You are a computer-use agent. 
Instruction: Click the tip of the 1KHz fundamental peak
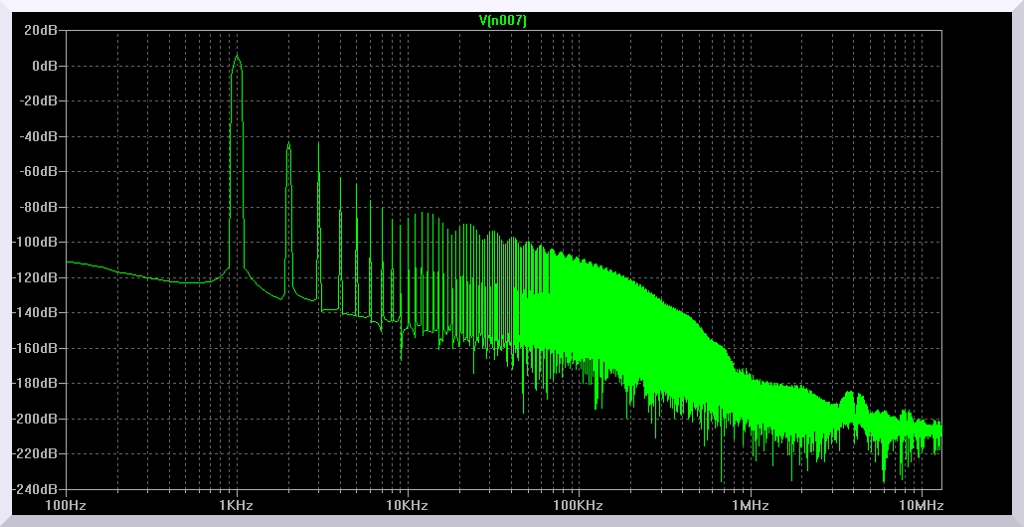237,56
